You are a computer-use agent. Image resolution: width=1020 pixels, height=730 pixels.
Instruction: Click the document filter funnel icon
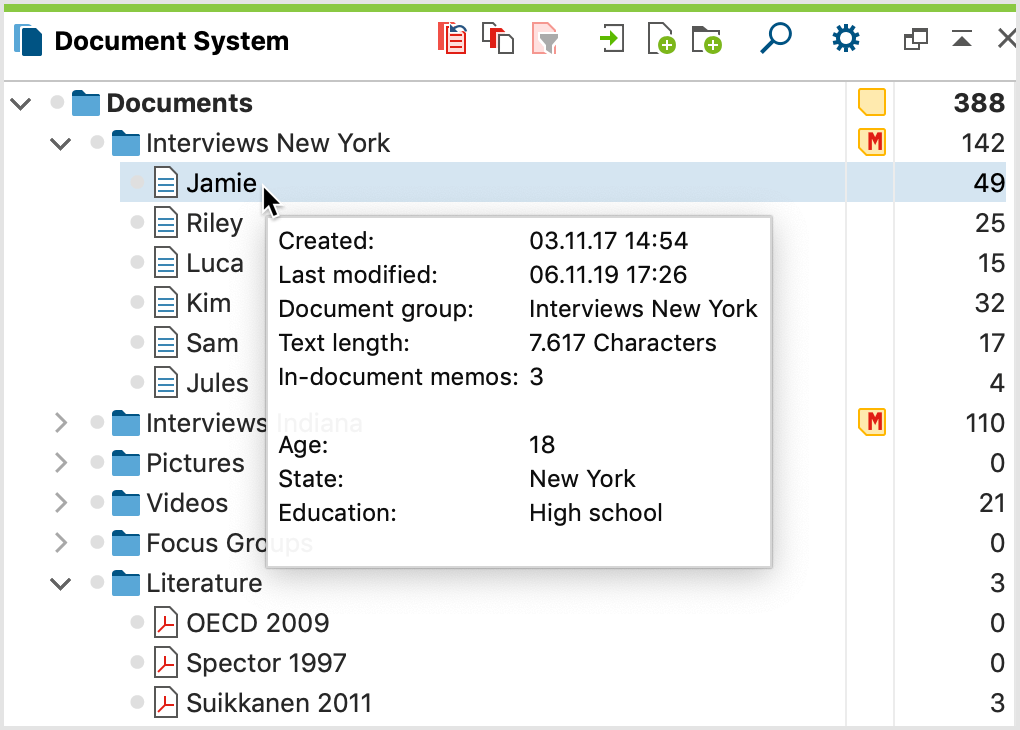pyautogui.click(x=545, y=39)
